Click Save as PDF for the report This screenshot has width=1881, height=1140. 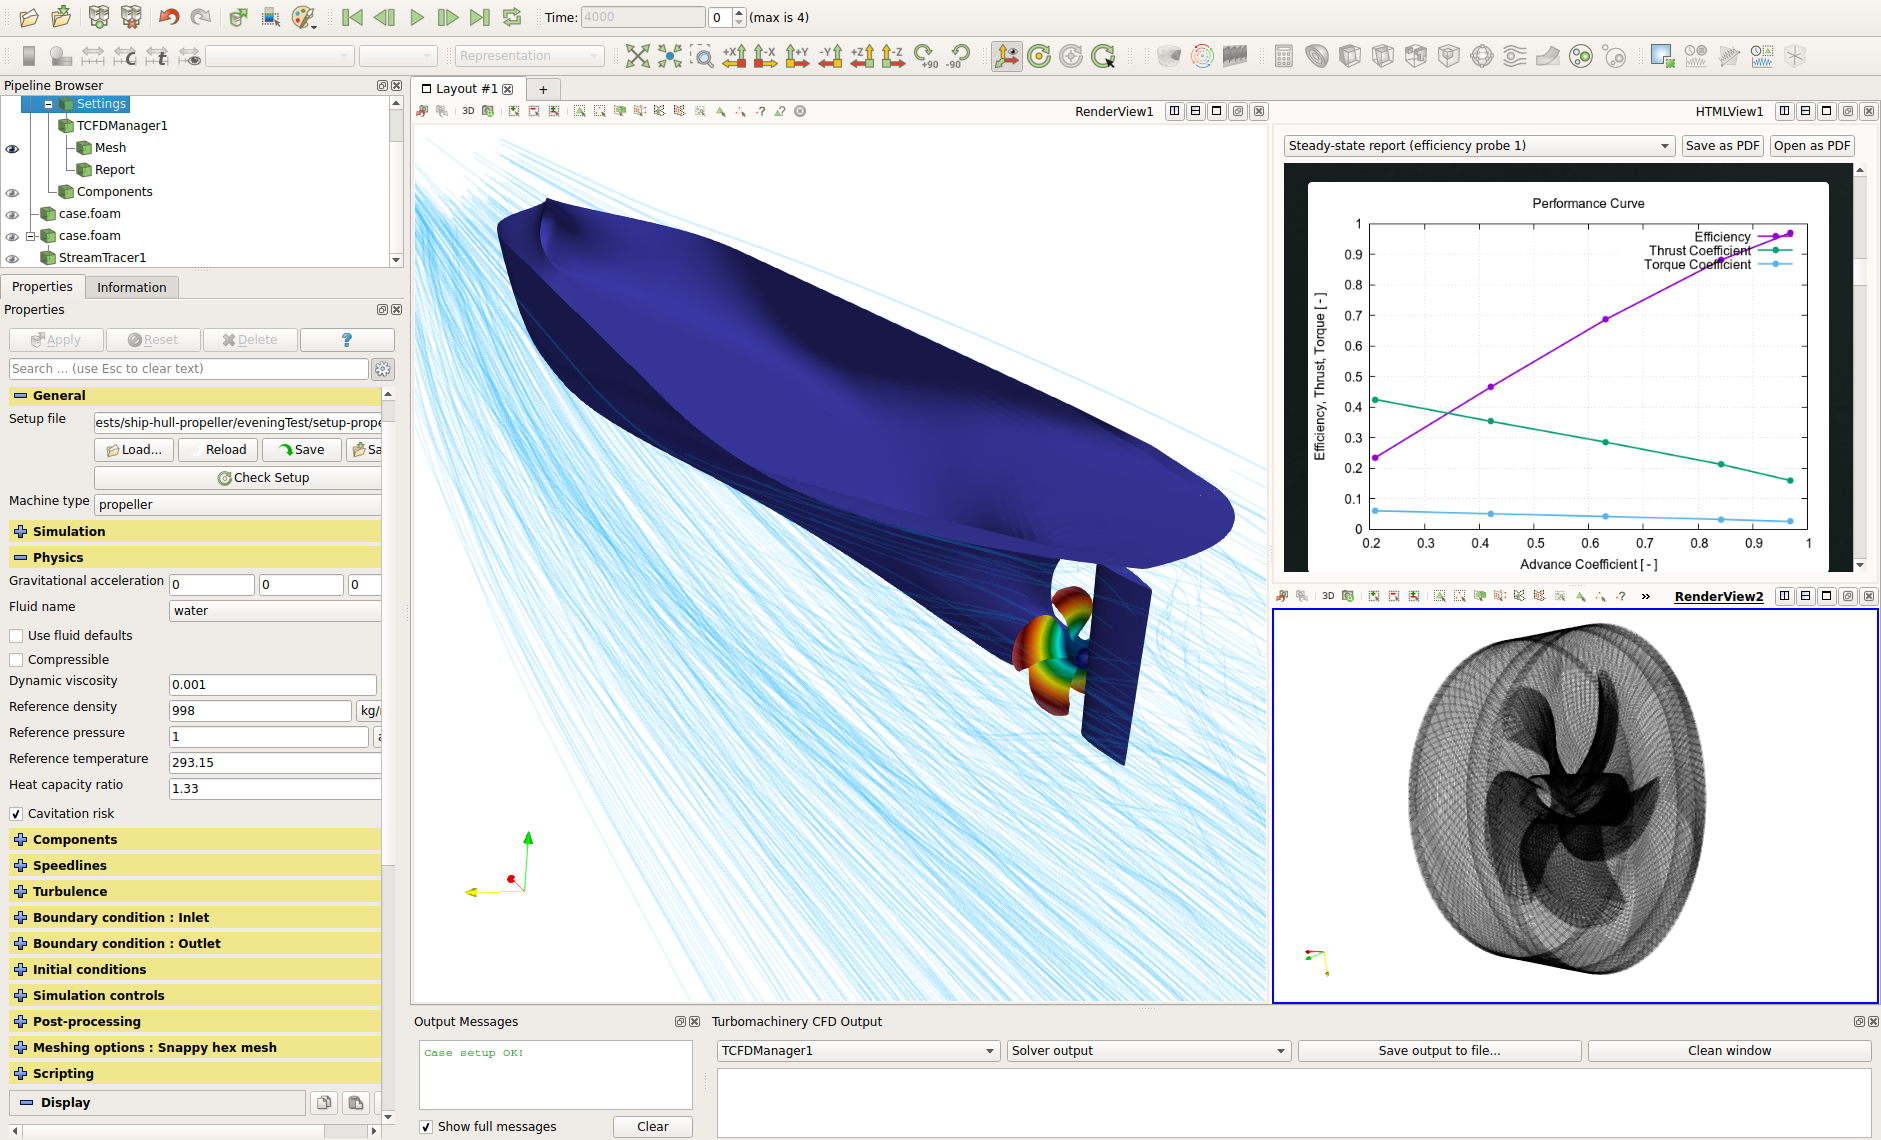pos(1722,145)
